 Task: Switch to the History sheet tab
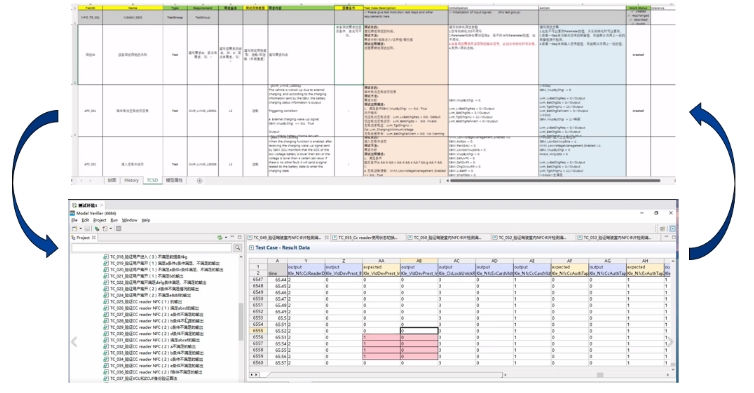(x=131, y=180)
